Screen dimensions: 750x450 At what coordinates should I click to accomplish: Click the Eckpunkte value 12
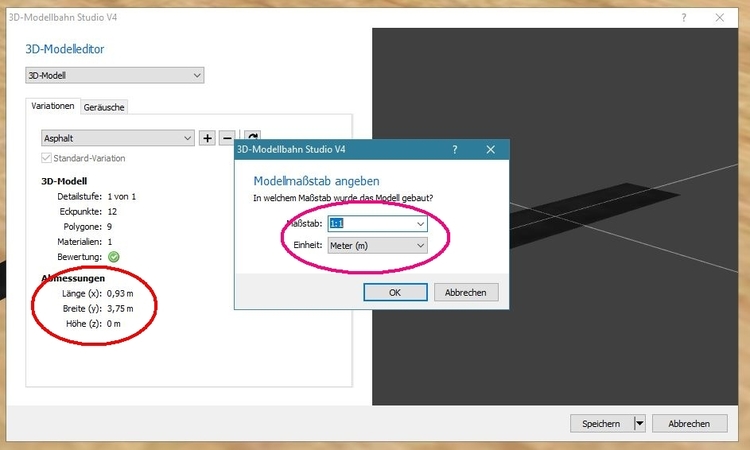tap(112, 211)
